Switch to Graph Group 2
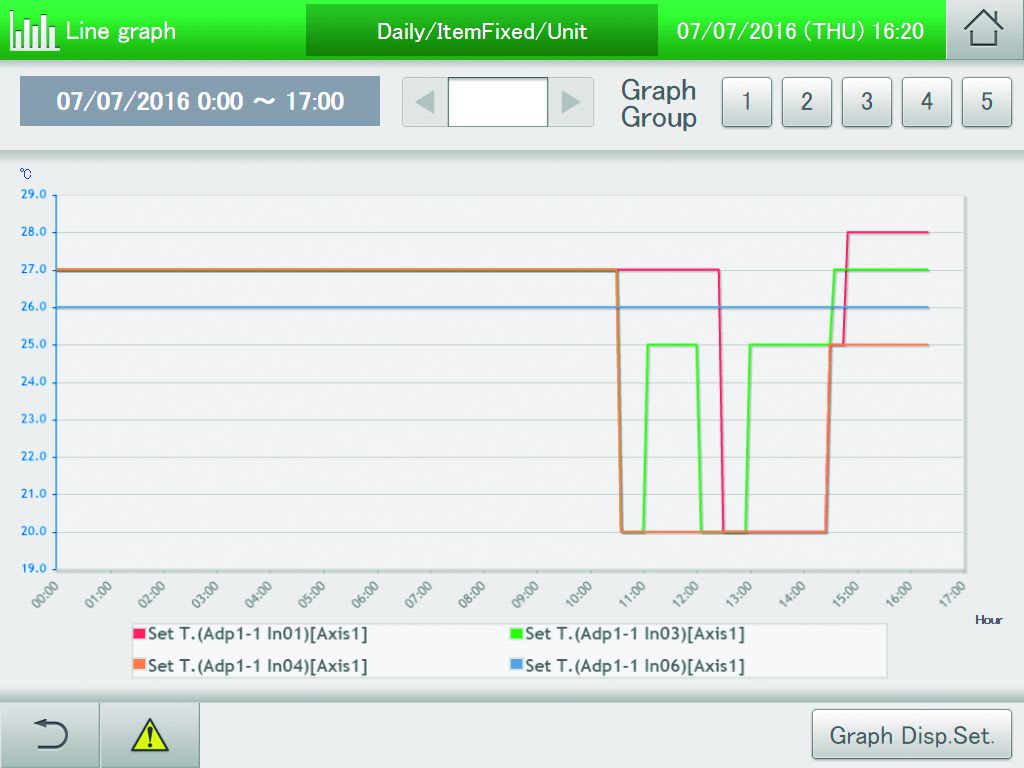The height and width of the screenshot is (768, 1024). (x=806, y=102)
